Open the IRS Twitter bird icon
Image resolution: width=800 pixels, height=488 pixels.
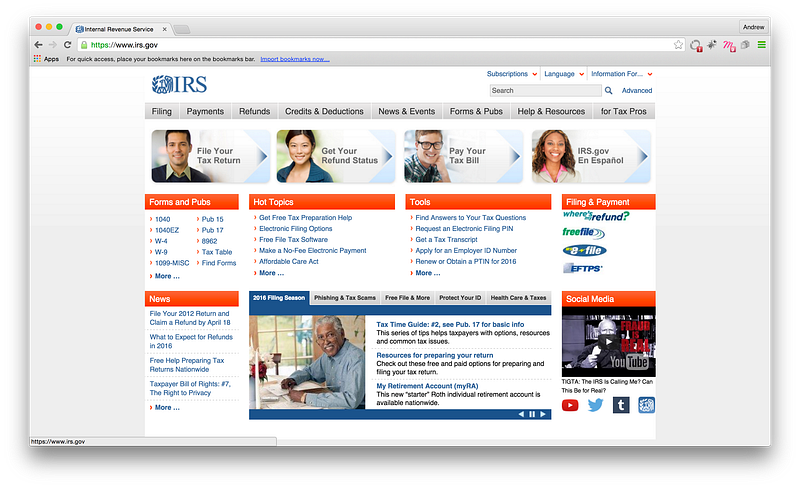(x=595, y=405)
